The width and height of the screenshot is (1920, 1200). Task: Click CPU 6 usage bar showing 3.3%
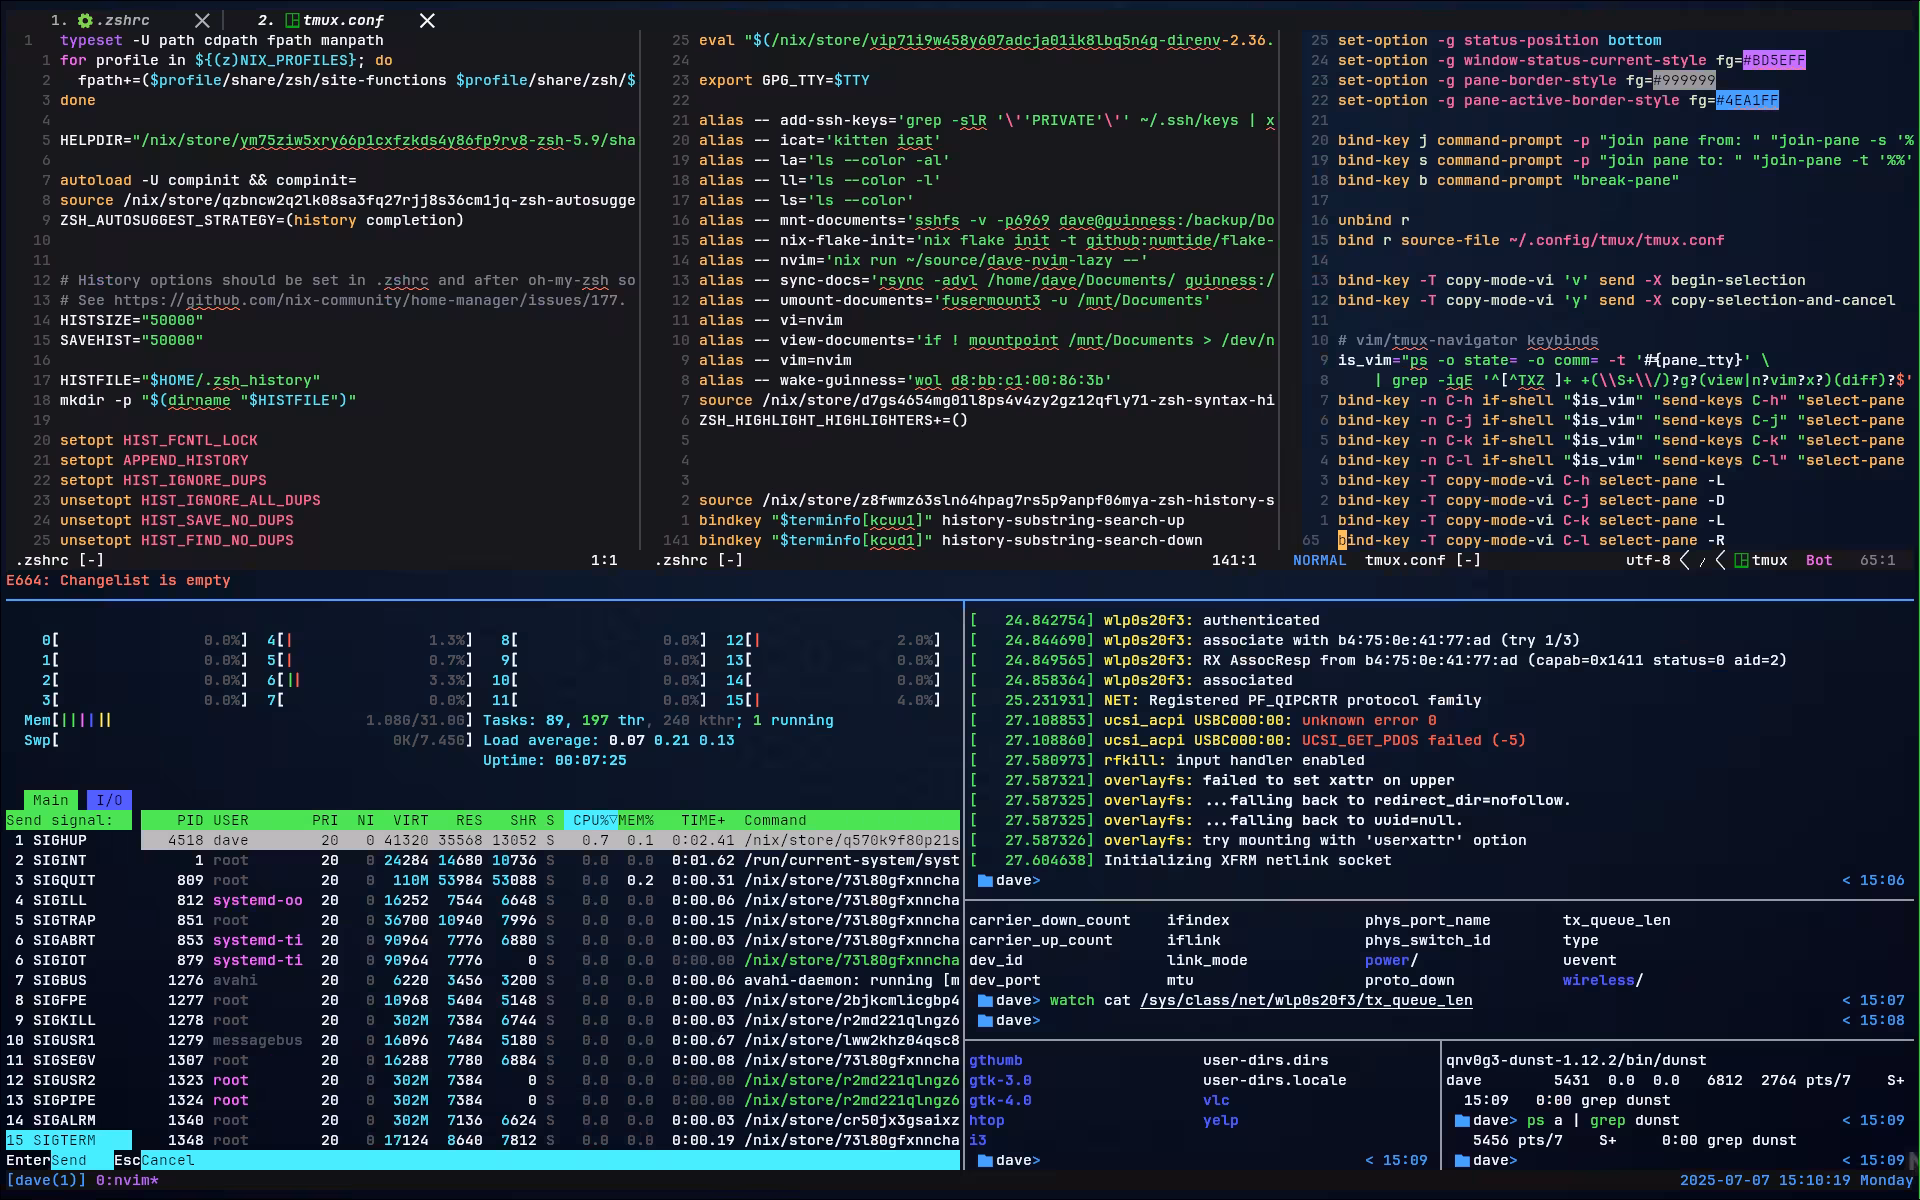click(x=369, y=680)
